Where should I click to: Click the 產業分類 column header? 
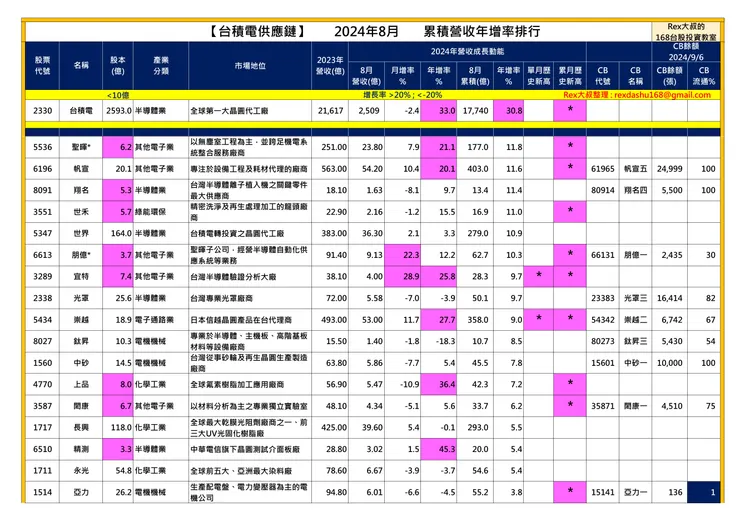(x=161, y=66)
